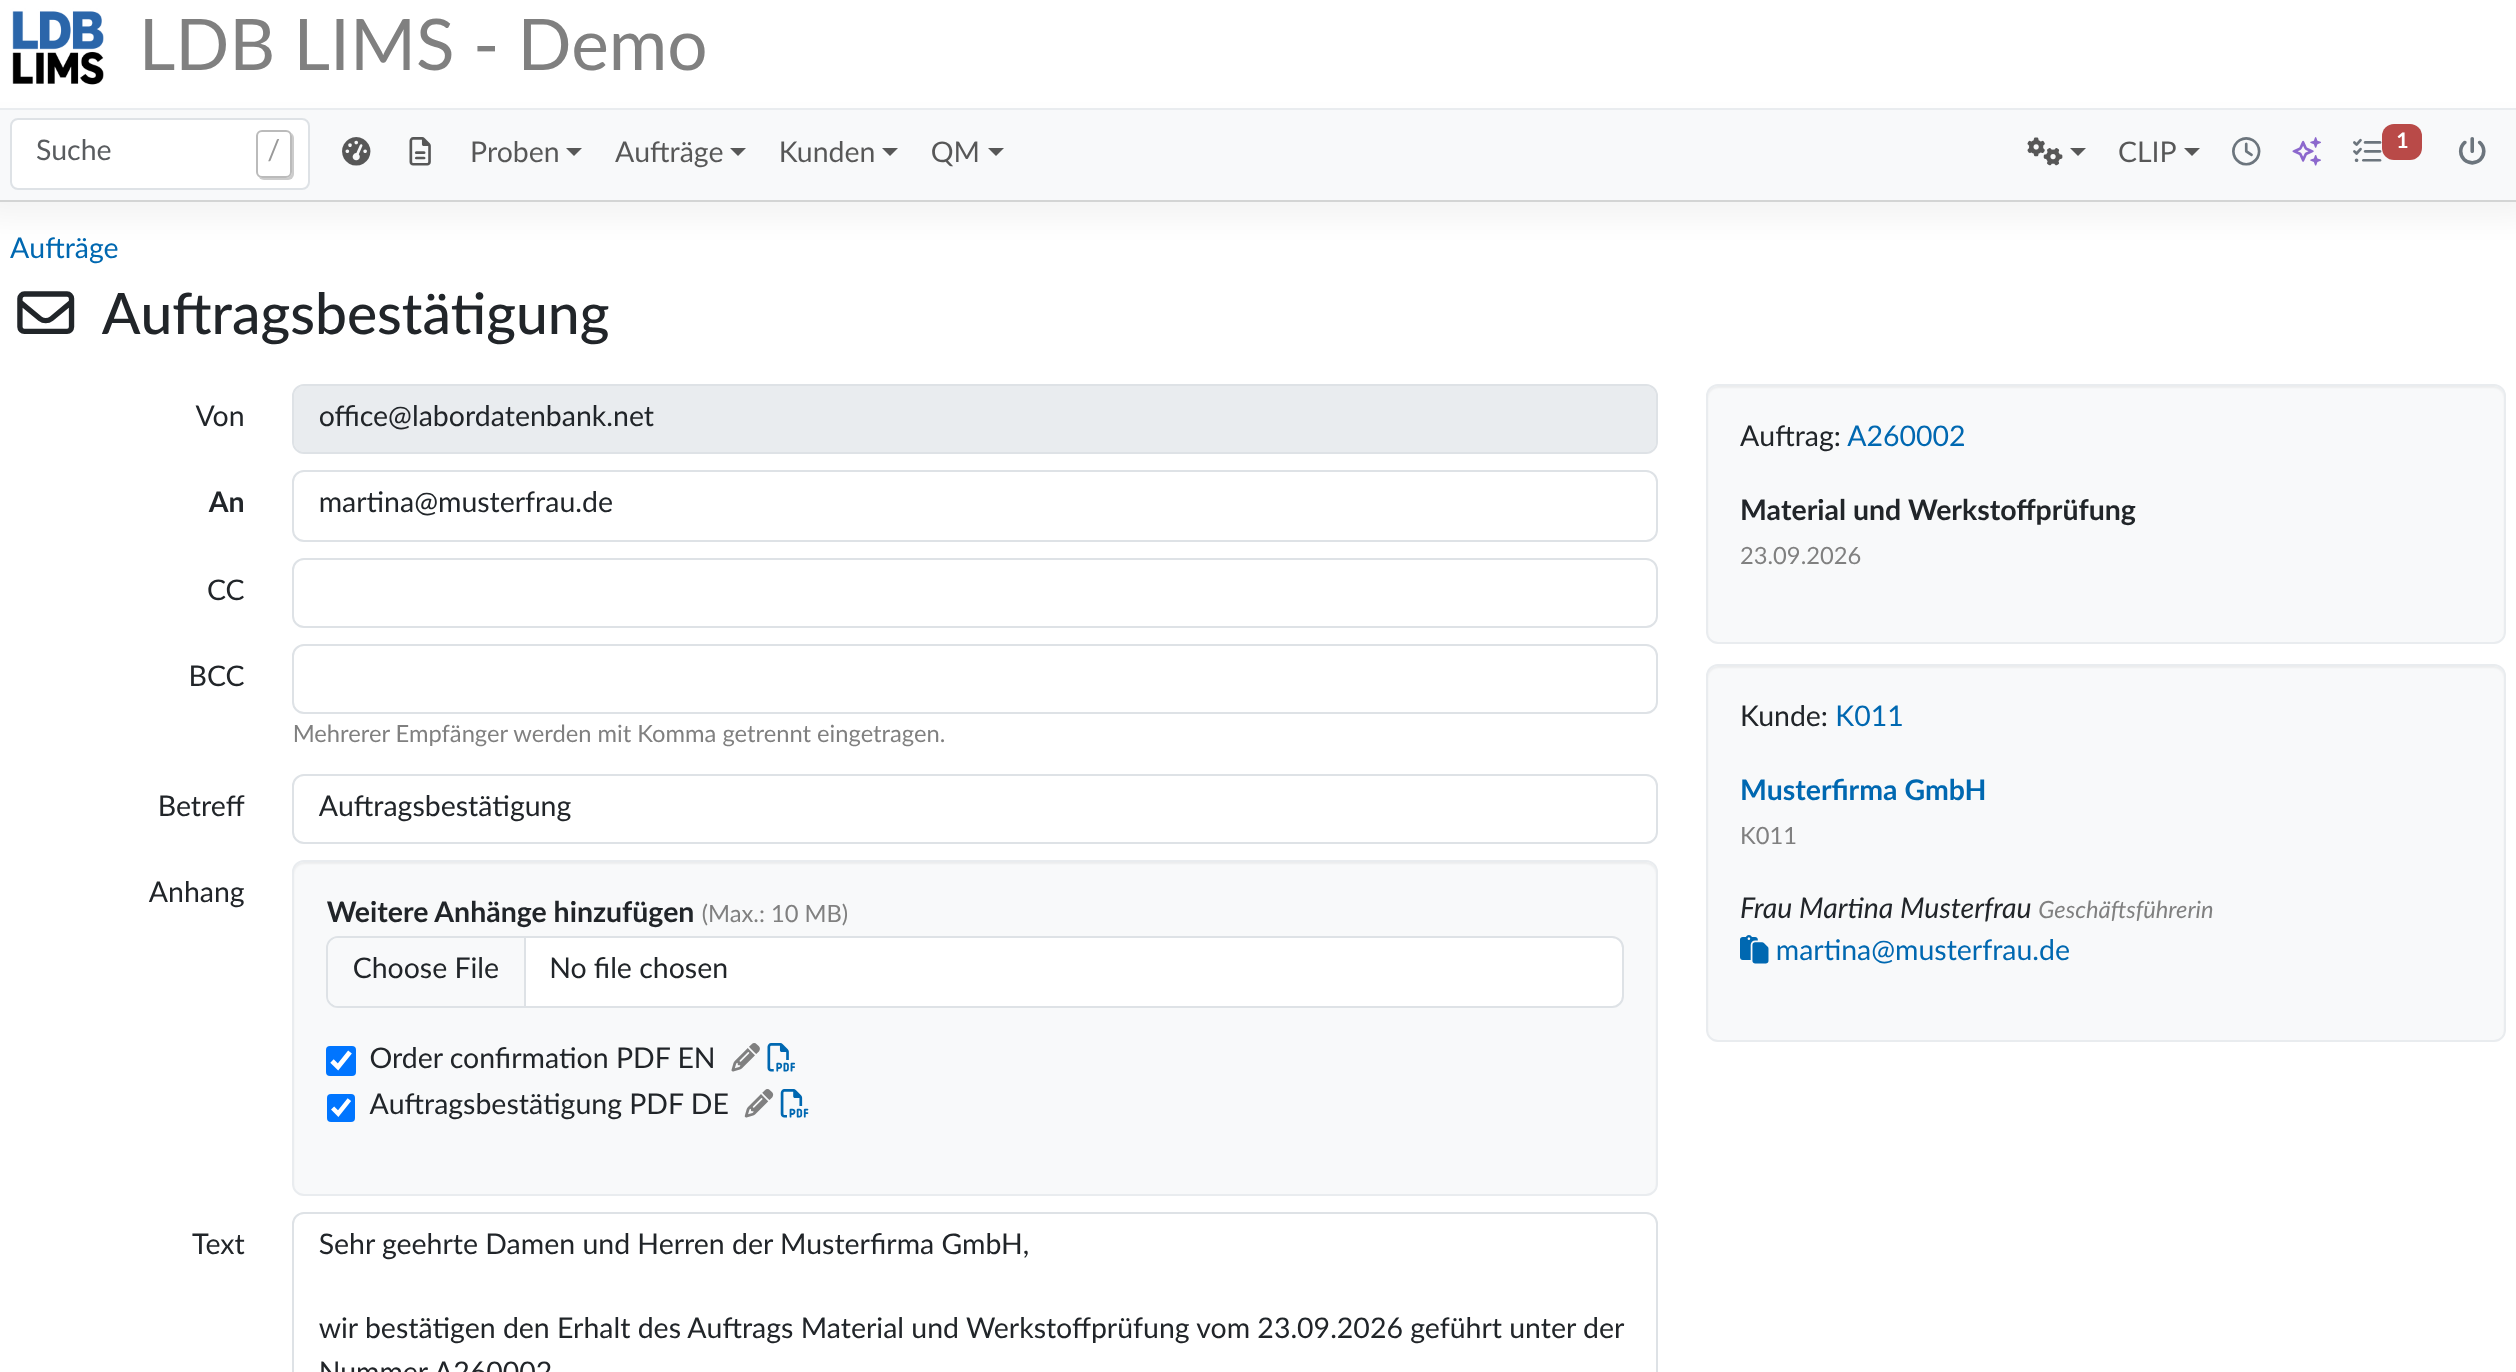Open the CLIP dropdown
Screen dimensions: 2516x1372
pyautogui.click(x=2158, y=152)
